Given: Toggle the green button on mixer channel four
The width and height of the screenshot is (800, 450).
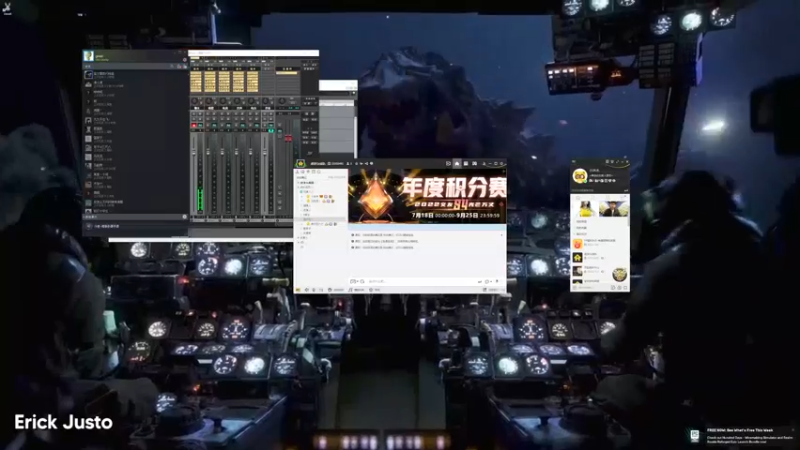Looking at the screenshot, I should 243,125.
